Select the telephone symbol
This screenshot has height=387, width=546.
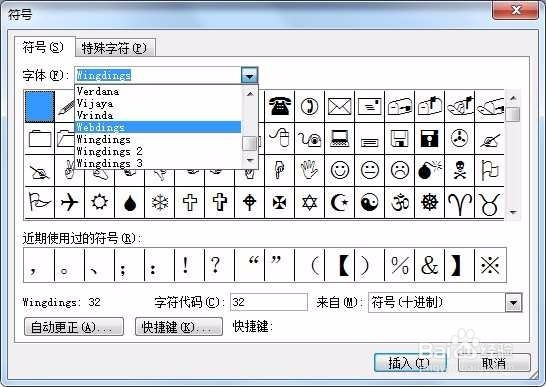280,106
